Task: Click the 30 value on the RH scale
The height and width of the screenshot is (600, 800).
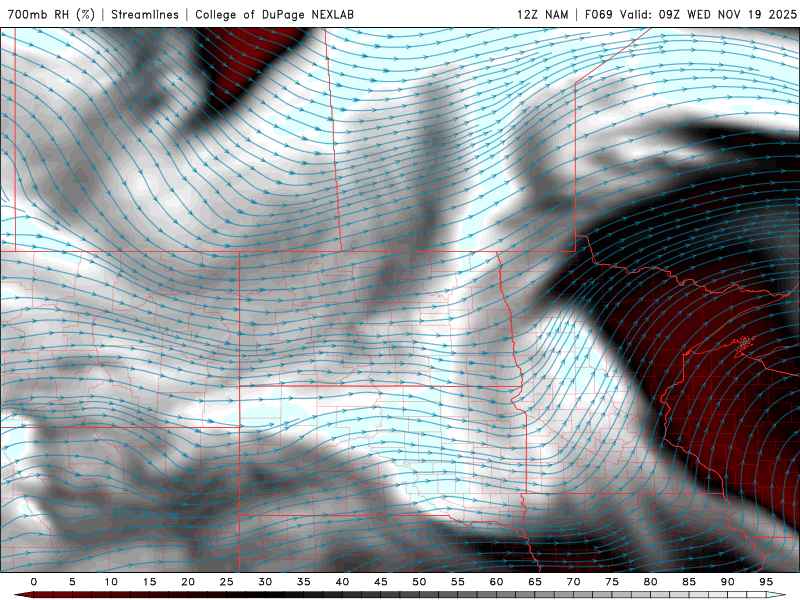Action: pyautogui.click(x=265, y=582)
